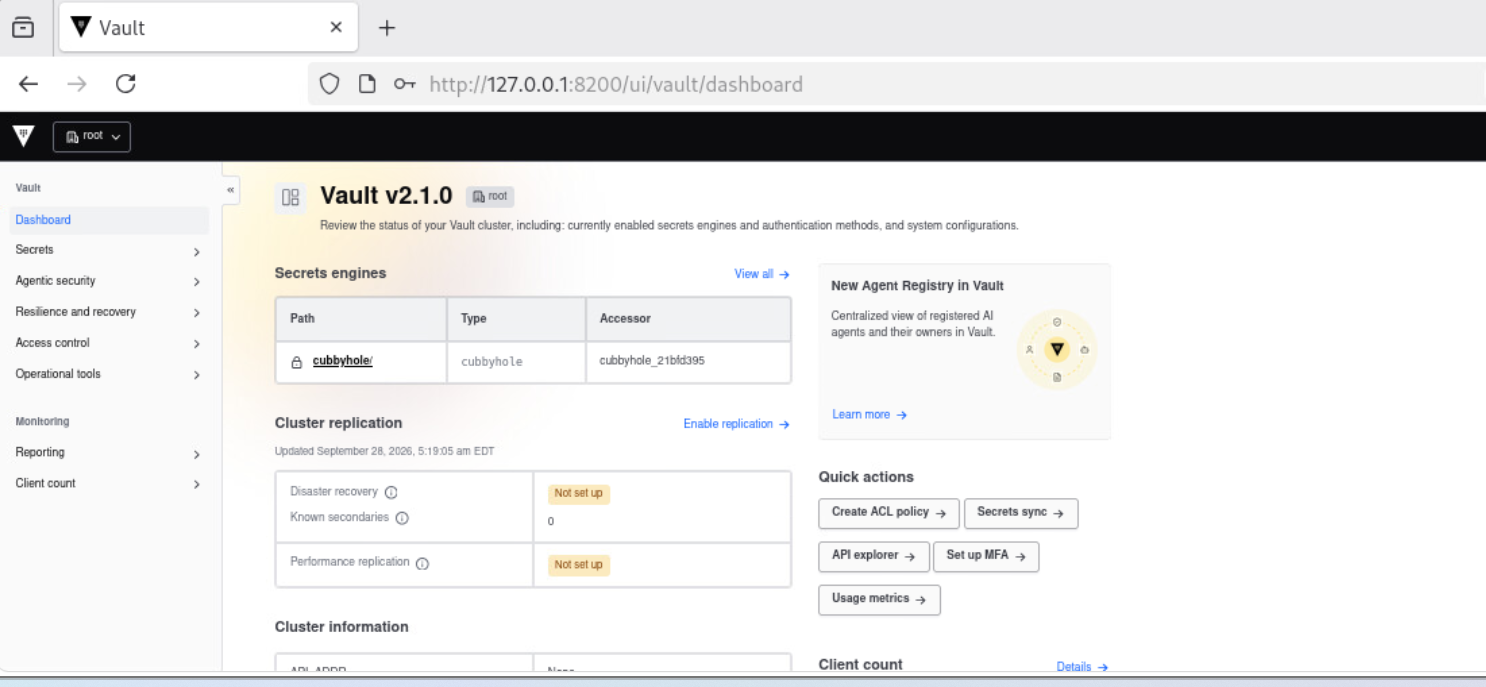Click the Vault logo in the header
The width and height of the screenshot is (1486, 687).
click(23, 137)
